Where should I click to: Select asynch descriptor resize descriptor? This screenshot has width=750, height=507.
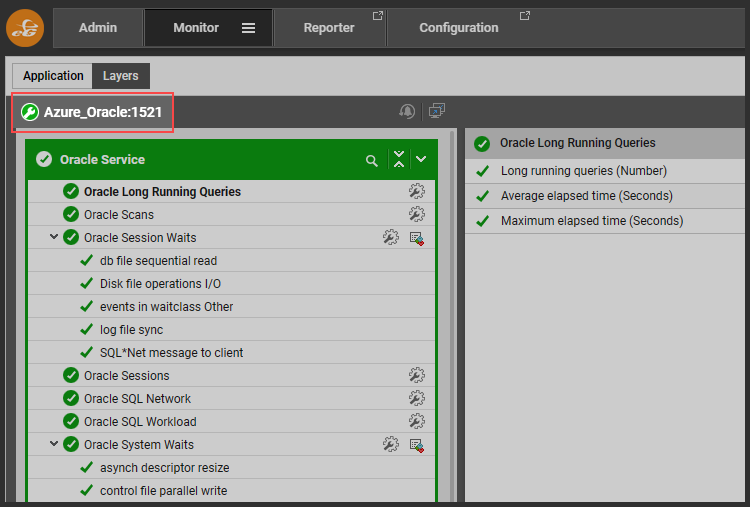[165, 468]
